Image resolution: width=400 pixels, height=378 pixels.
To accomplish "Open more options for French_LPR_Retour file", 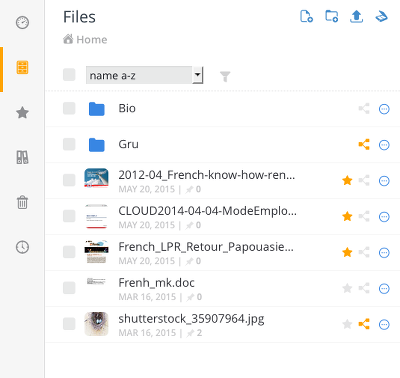I will point(384,253).
